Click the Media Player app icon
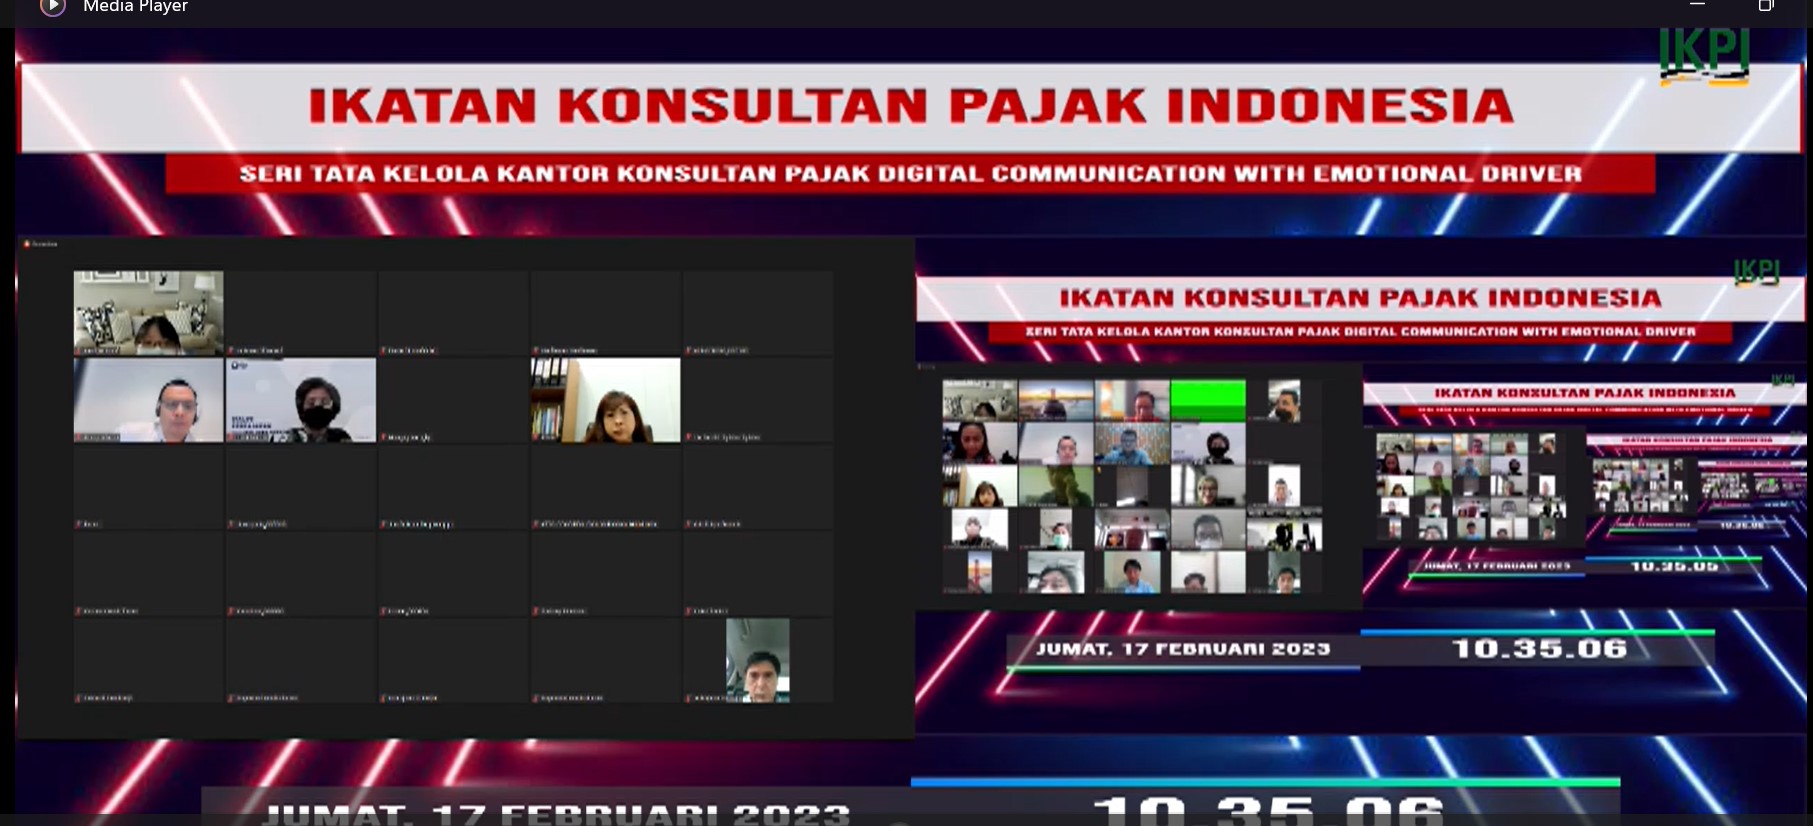The height and width of the screenshot is (826, 1813). click(x=53, y=7)
